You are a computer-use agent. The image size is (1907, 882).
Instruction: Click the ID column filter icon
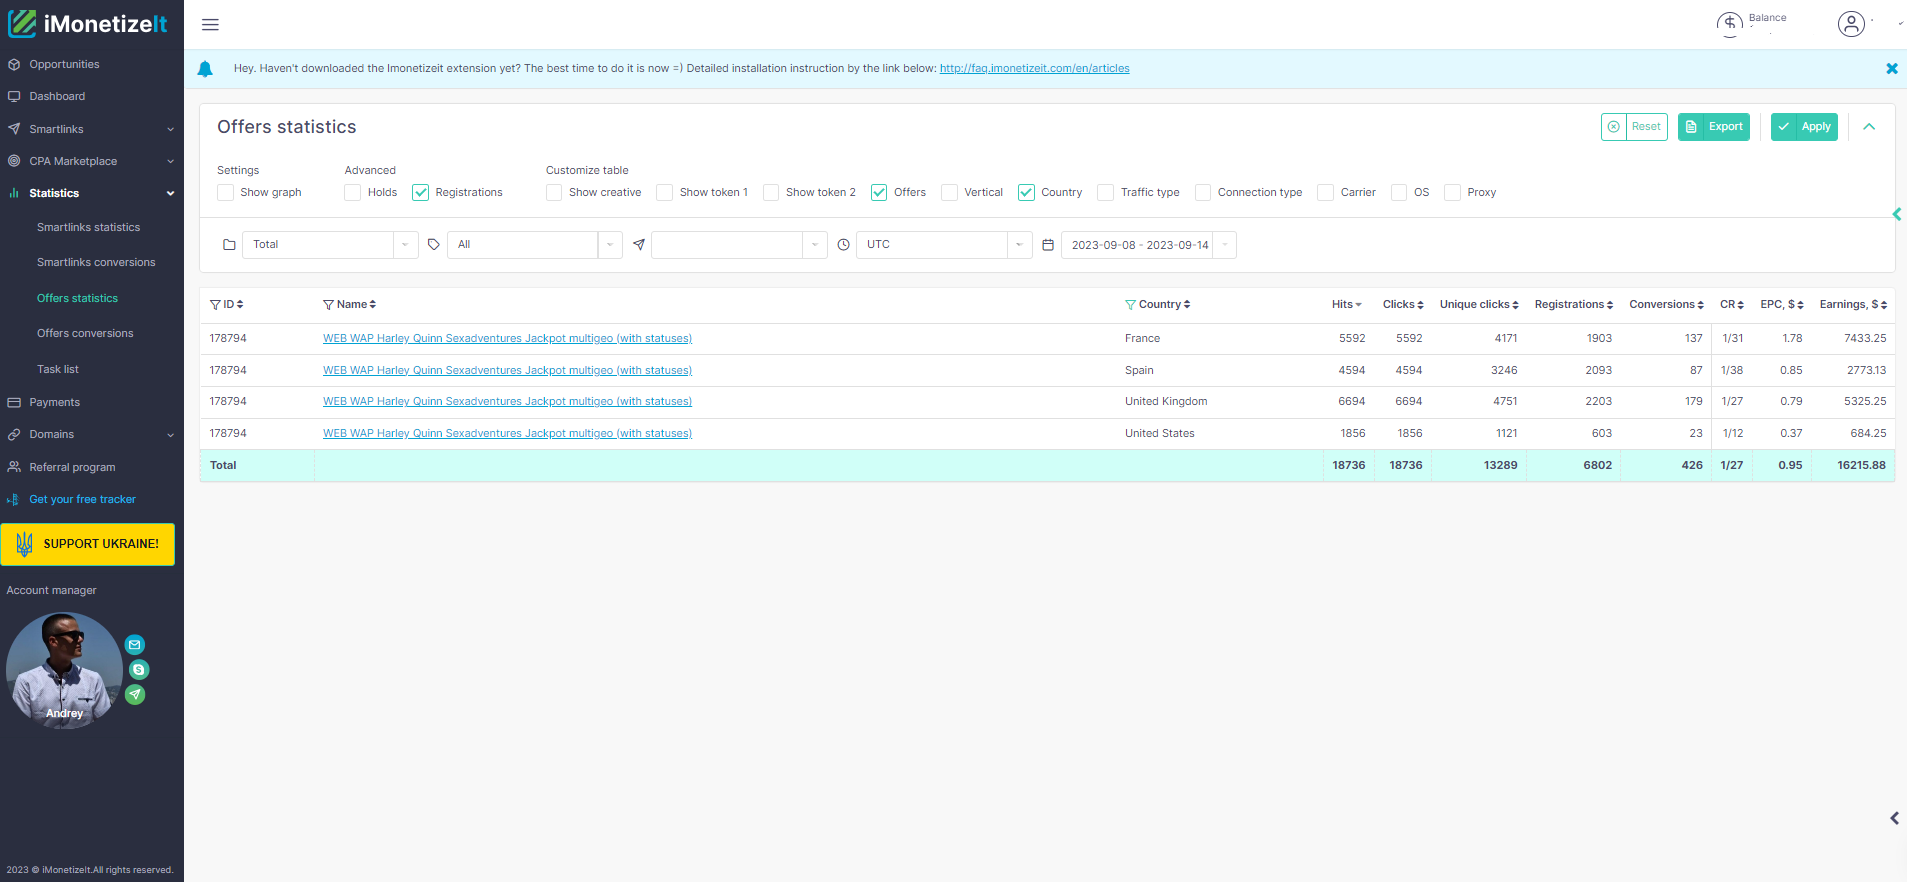[215, 305]
